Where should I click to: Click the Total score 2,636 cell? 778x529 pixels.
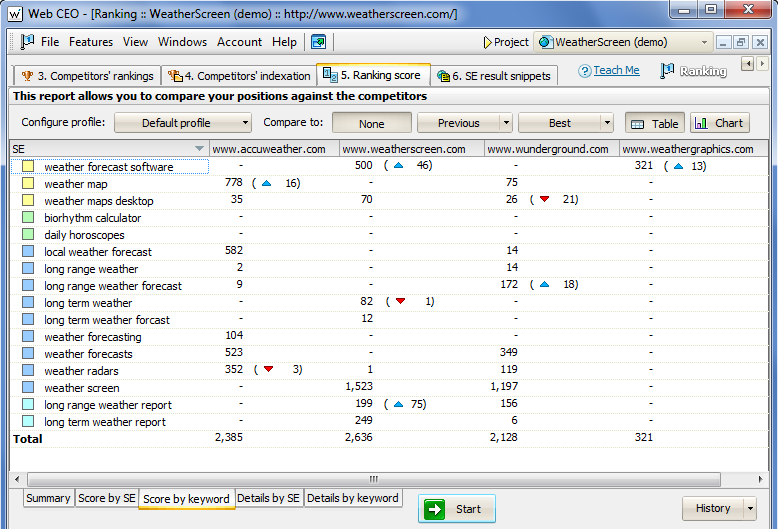pyautogui.click(x=358, y=437)
